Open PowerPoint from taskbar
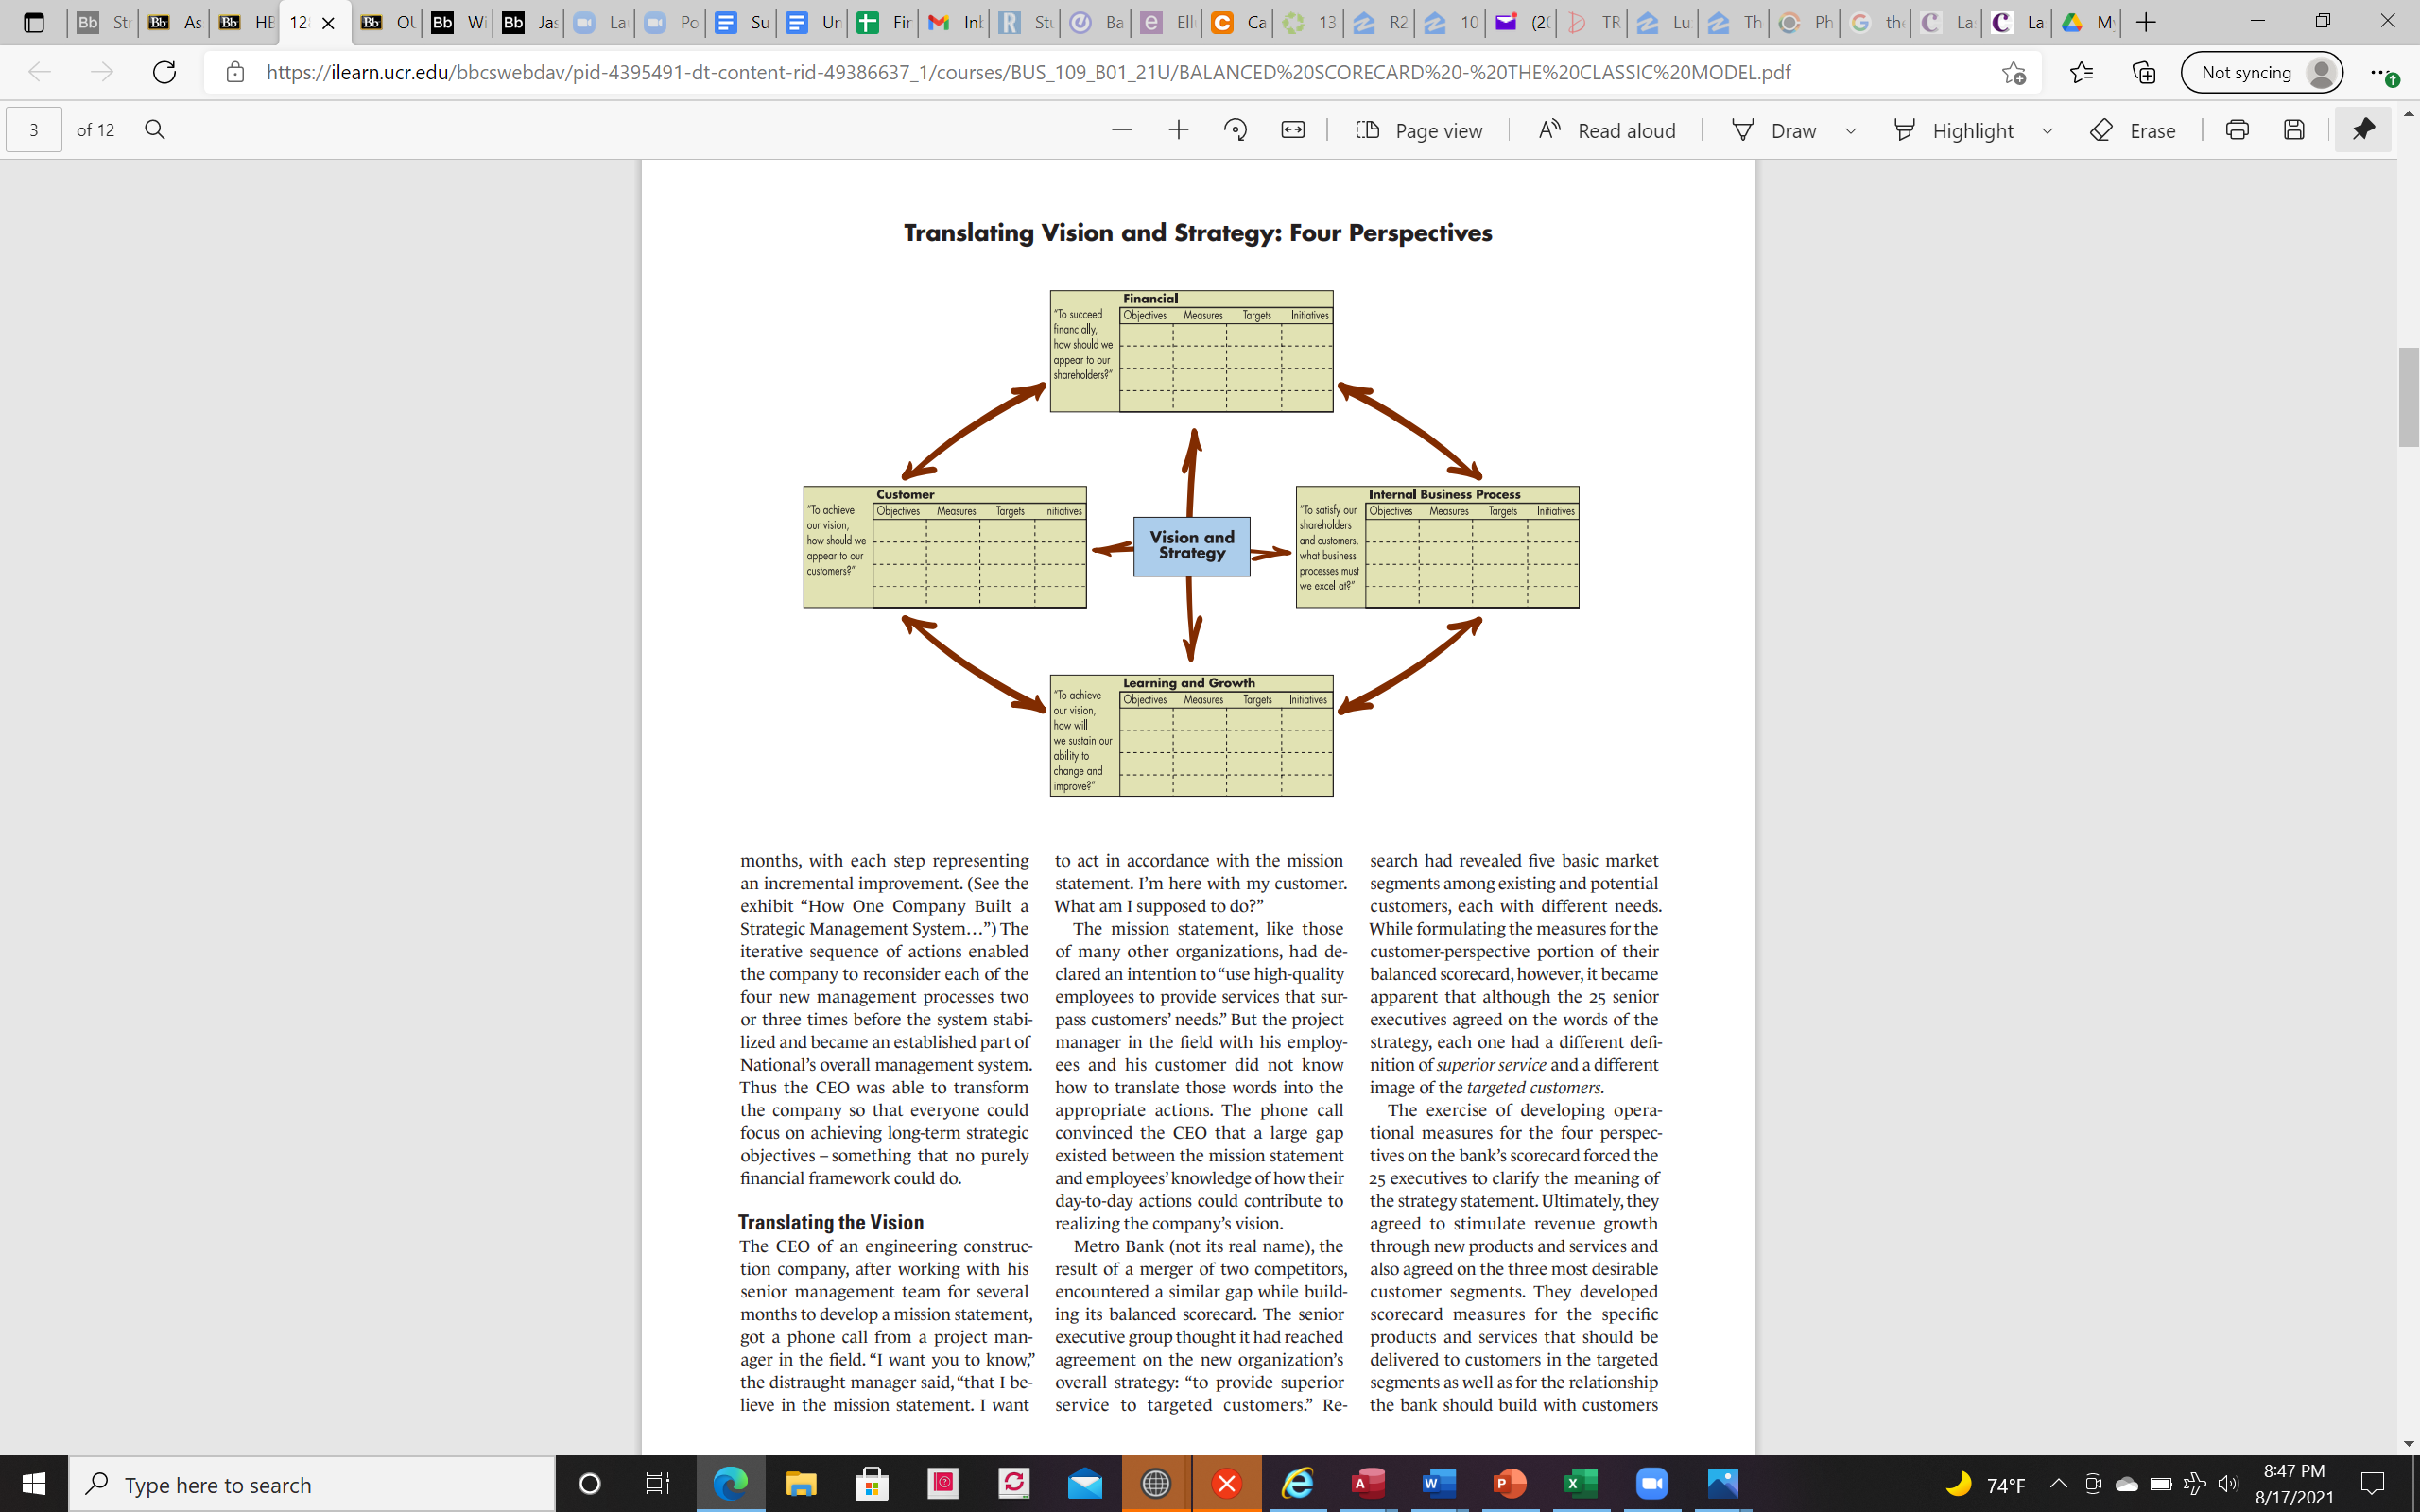Viewport: 2420px width, 1512px height. pos(1510,1484)
